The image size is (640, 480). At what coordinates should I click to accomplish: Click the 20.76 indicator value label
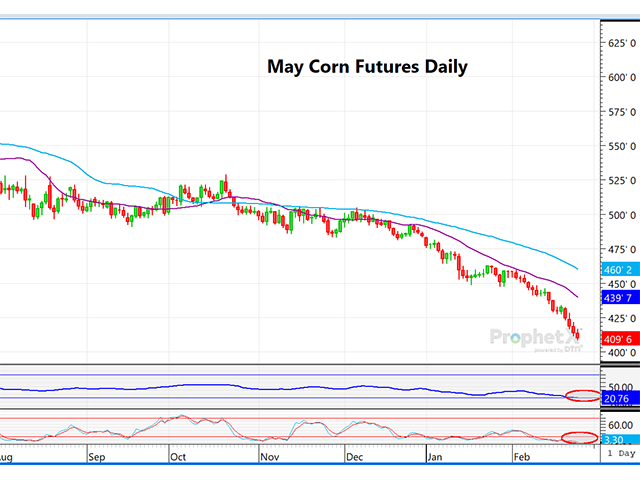pyautogui.click(x=620, y=399)
